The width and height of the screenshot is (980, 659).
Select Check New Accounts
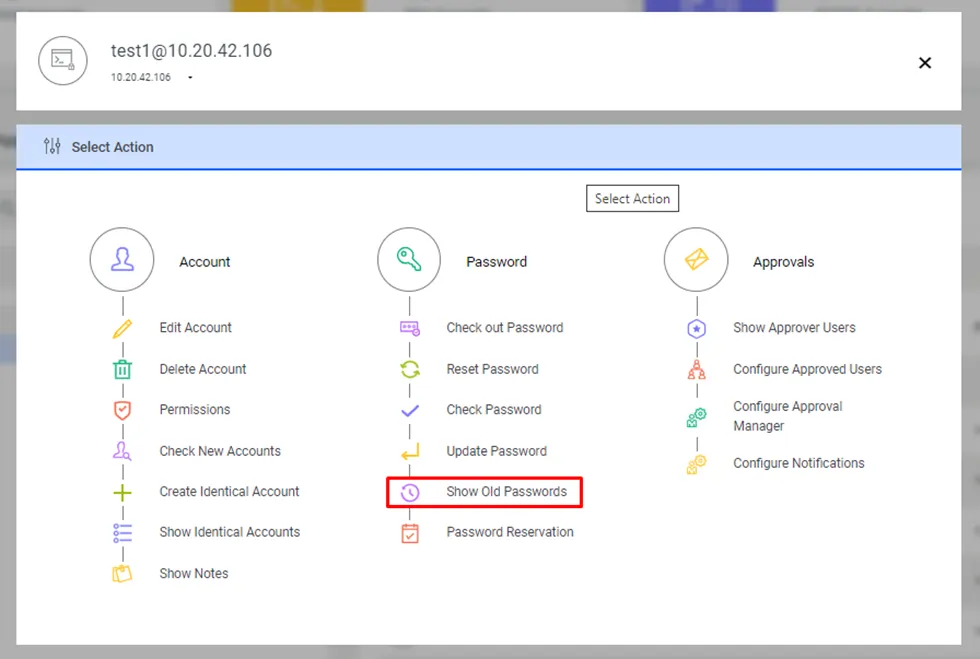click(x=220, y=451)
